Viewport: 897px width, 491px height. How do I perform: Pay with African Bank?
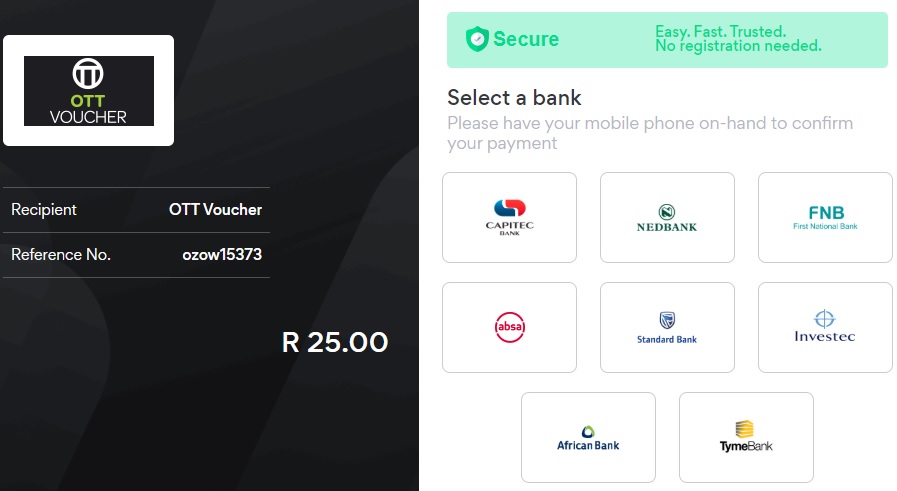pos(588,437)
